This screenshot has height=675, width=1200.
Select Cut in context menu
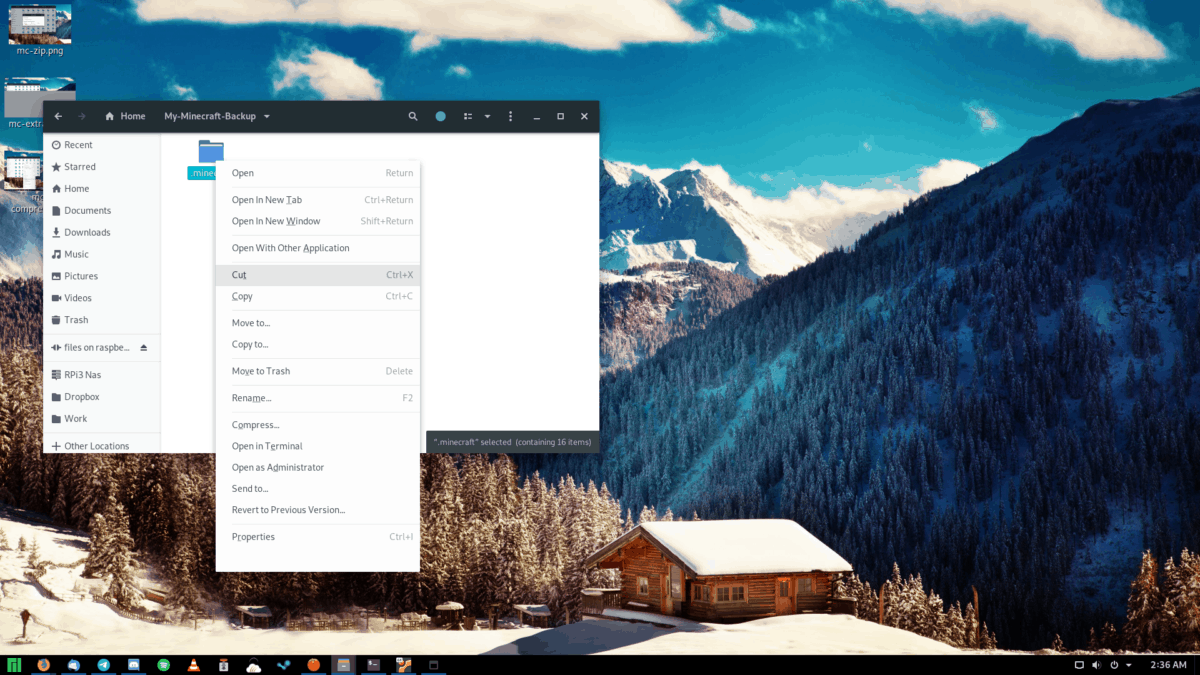click(x=318, y=275)
